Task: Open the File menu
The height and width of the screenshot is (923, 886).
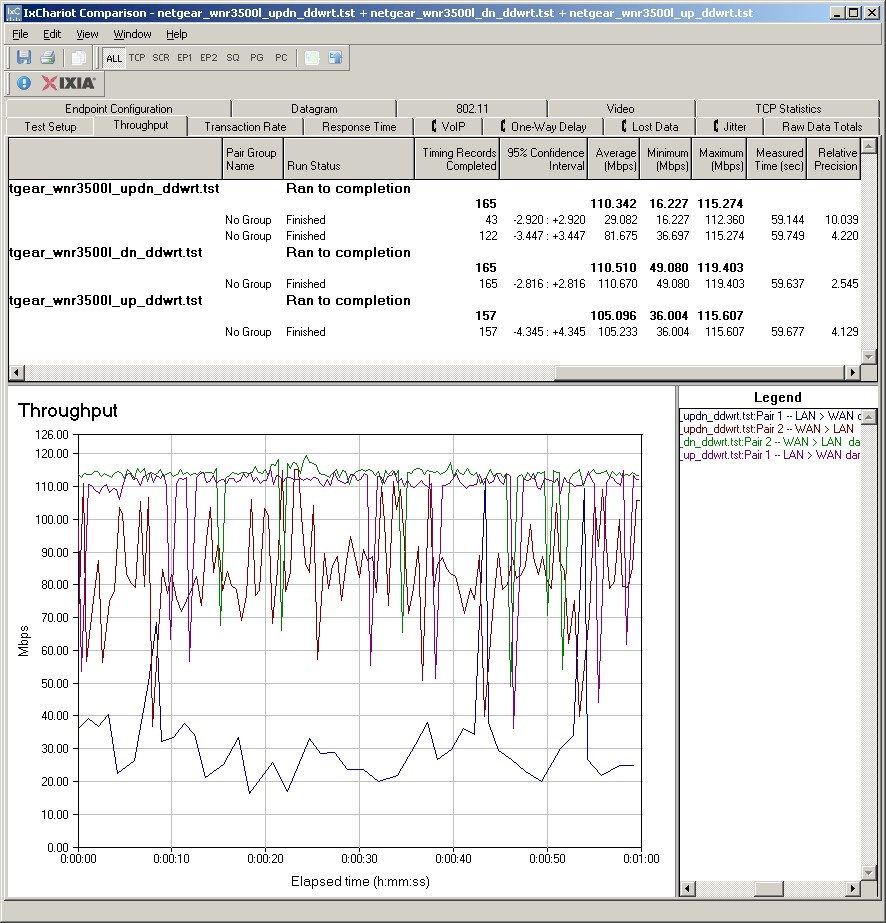Action: (20, 34)
